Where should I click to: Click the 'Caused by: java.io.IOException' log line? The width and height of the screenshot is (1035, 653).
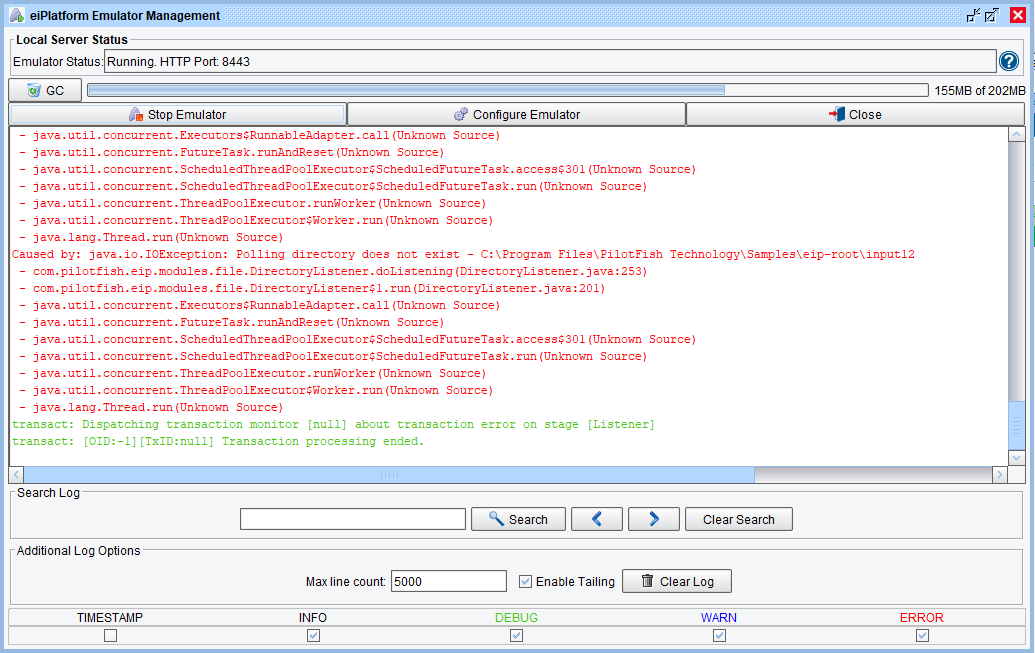(x=463, y=254)
